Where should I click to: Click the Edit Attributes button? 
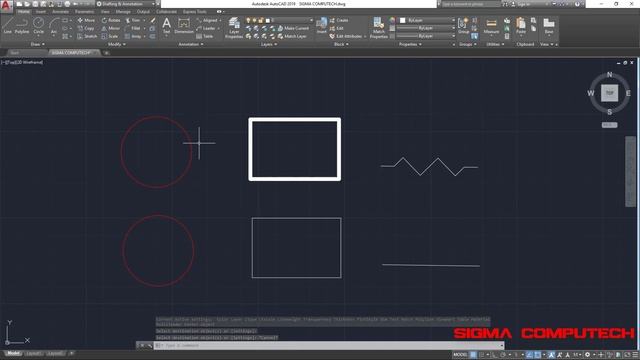[346, 36]
